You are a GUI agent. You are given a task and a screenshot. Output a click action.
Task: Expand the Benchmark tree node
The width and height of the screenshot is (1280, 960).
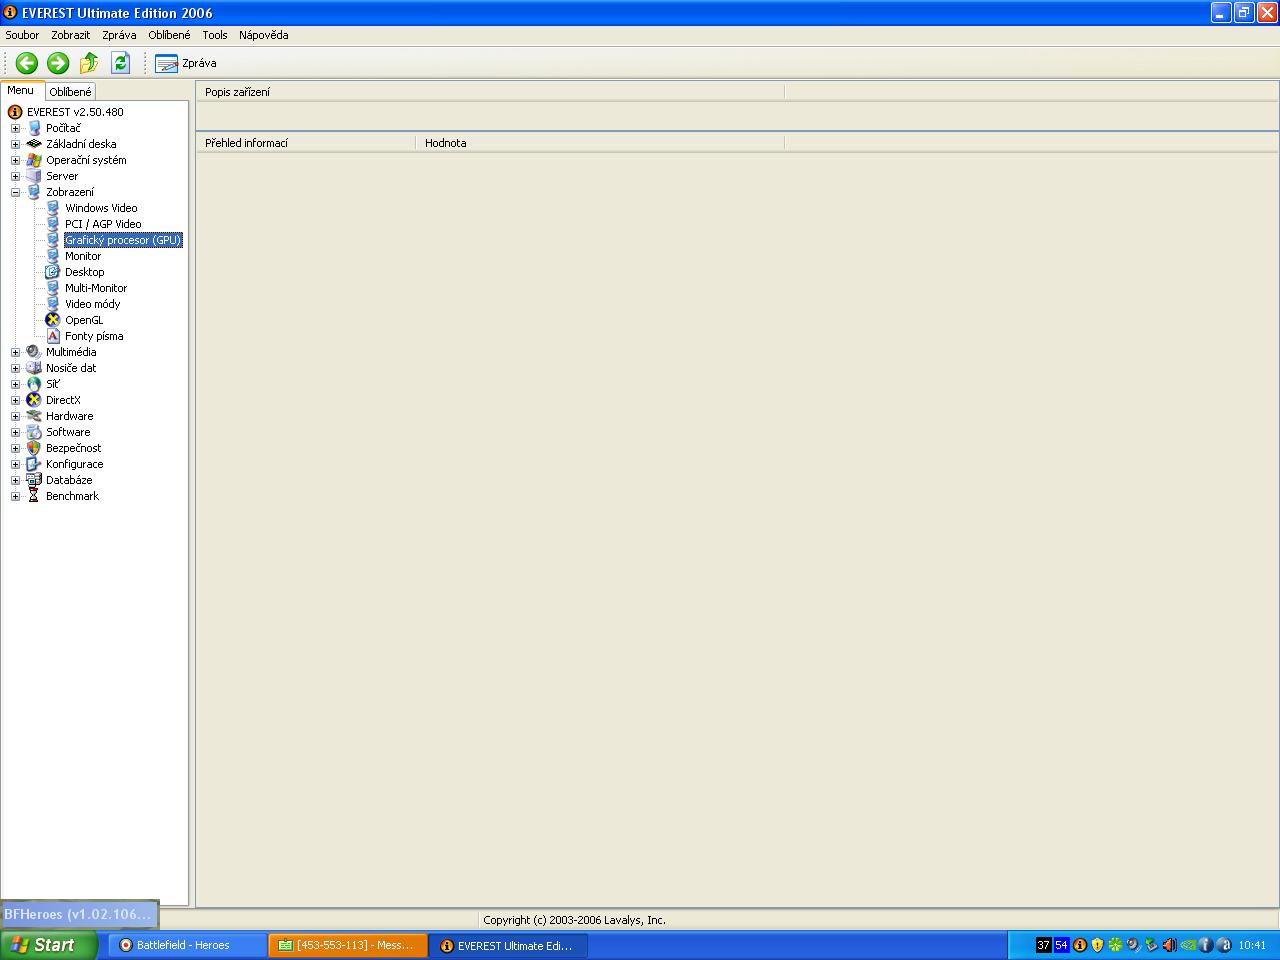[15, 496]
